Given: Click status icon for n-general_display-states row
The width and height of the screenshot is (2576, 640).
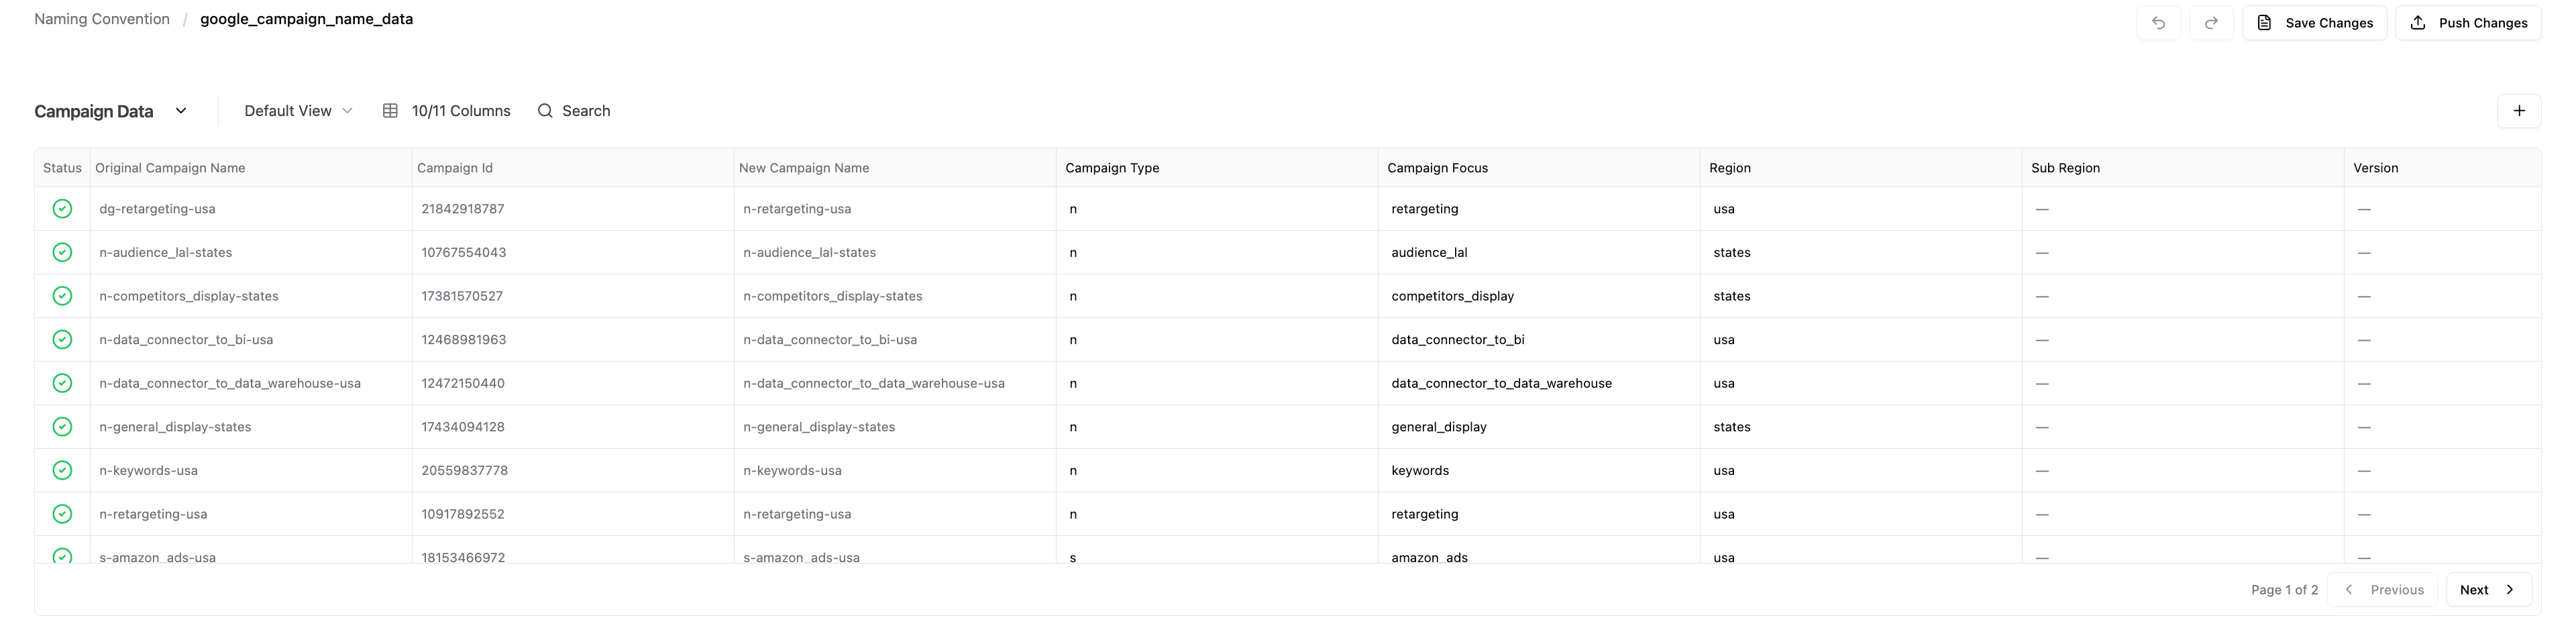Looking at the screenshot, I should 62,427.
